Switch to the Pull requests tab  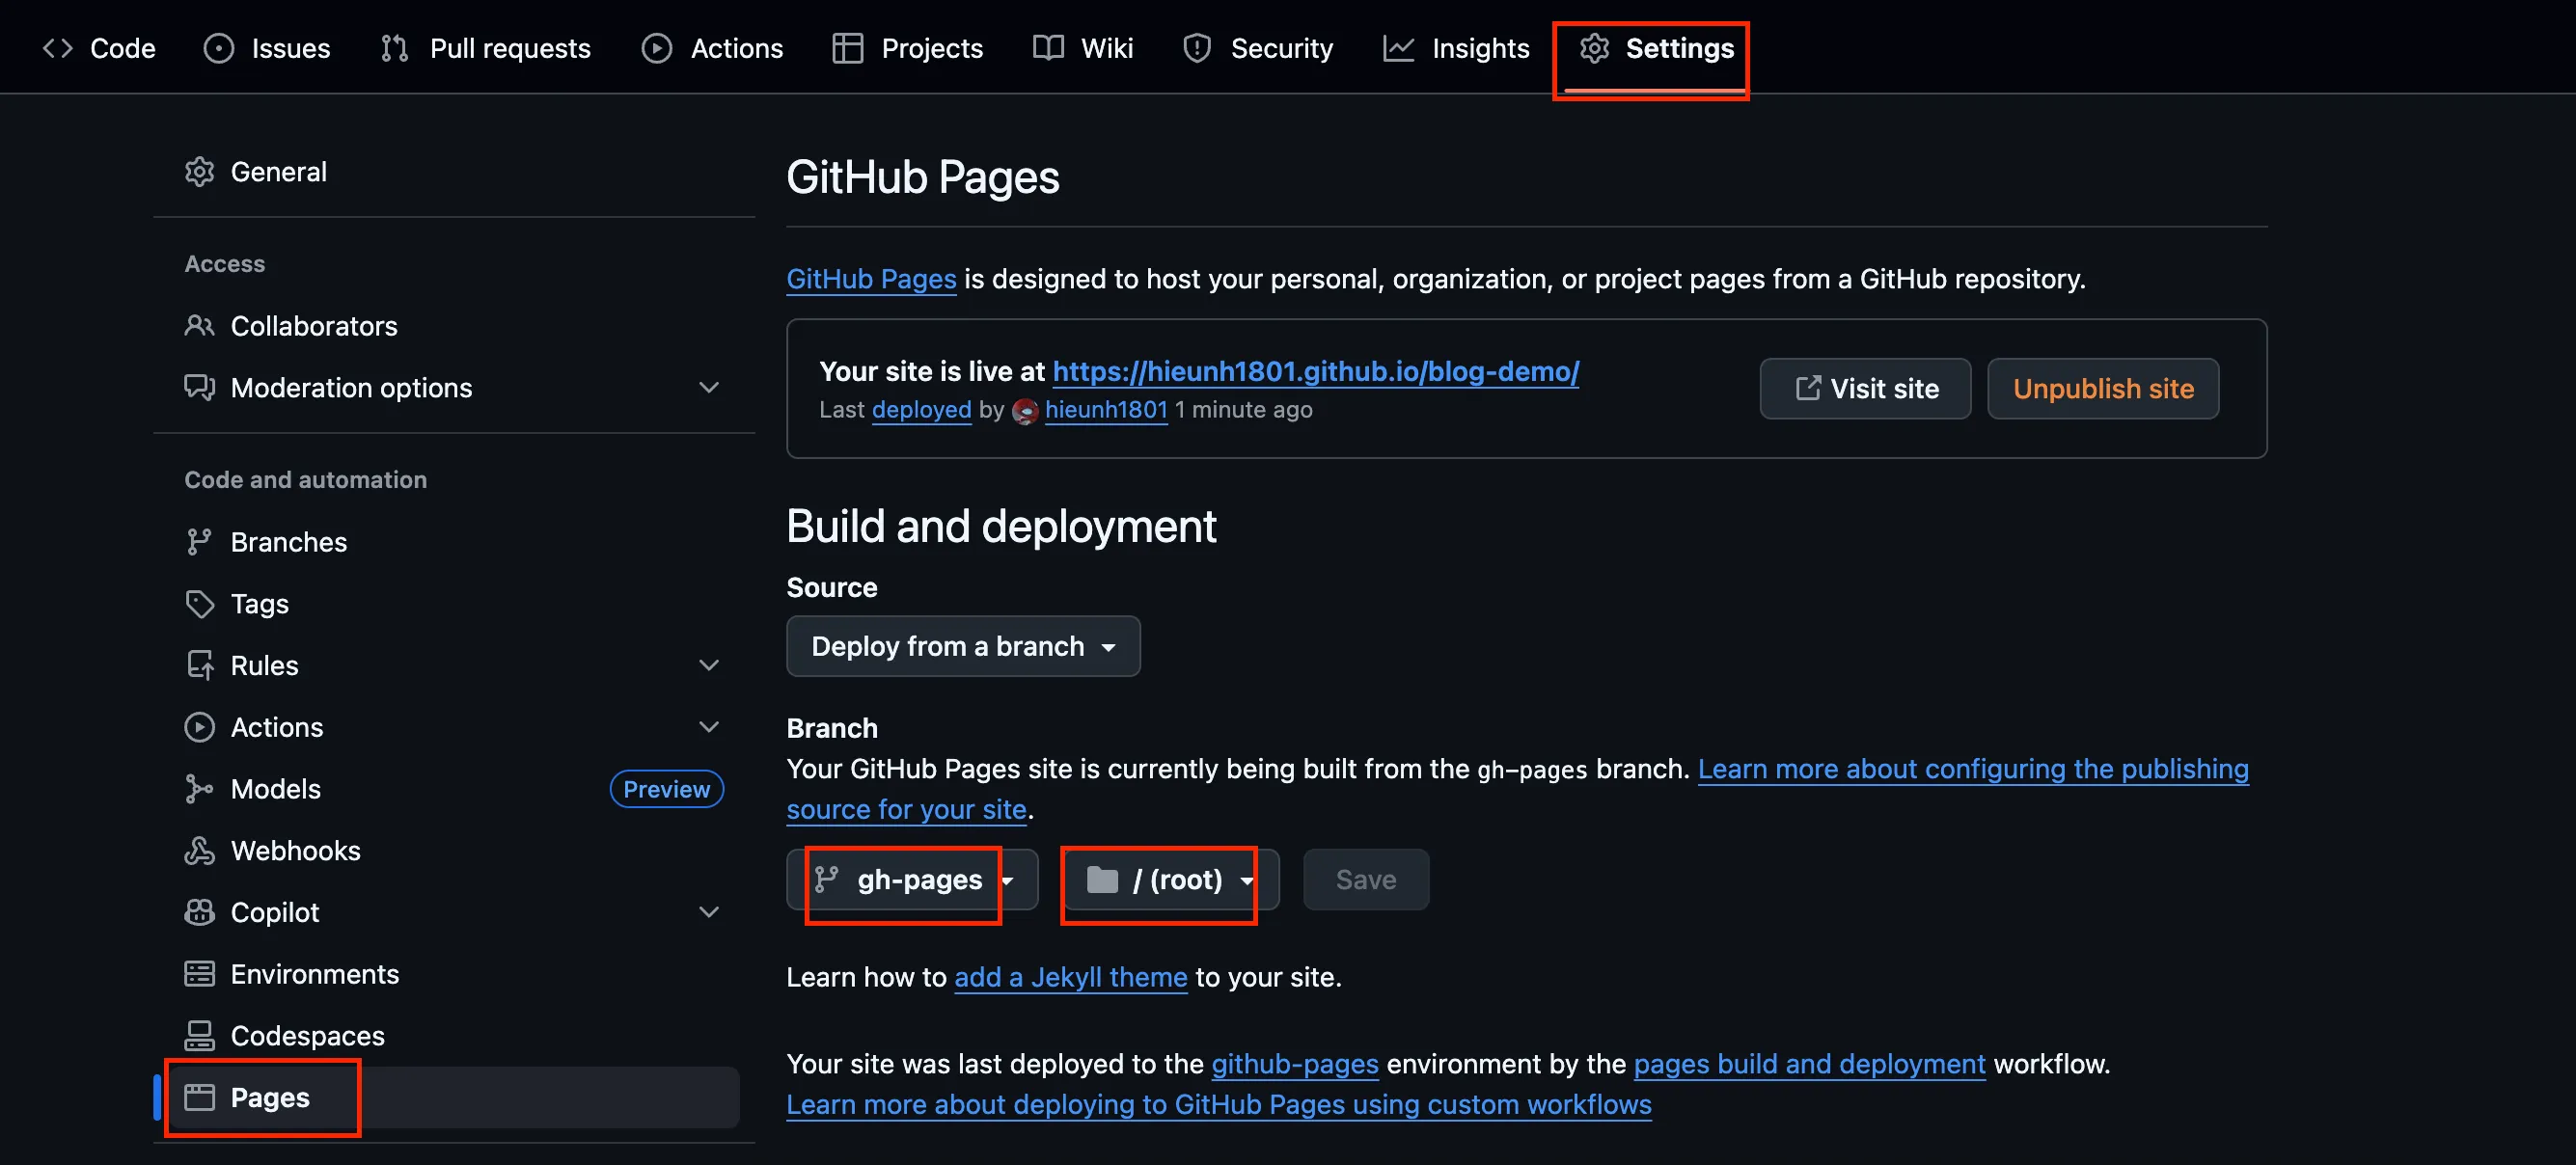pyautogui.click(x=486, y=48)
